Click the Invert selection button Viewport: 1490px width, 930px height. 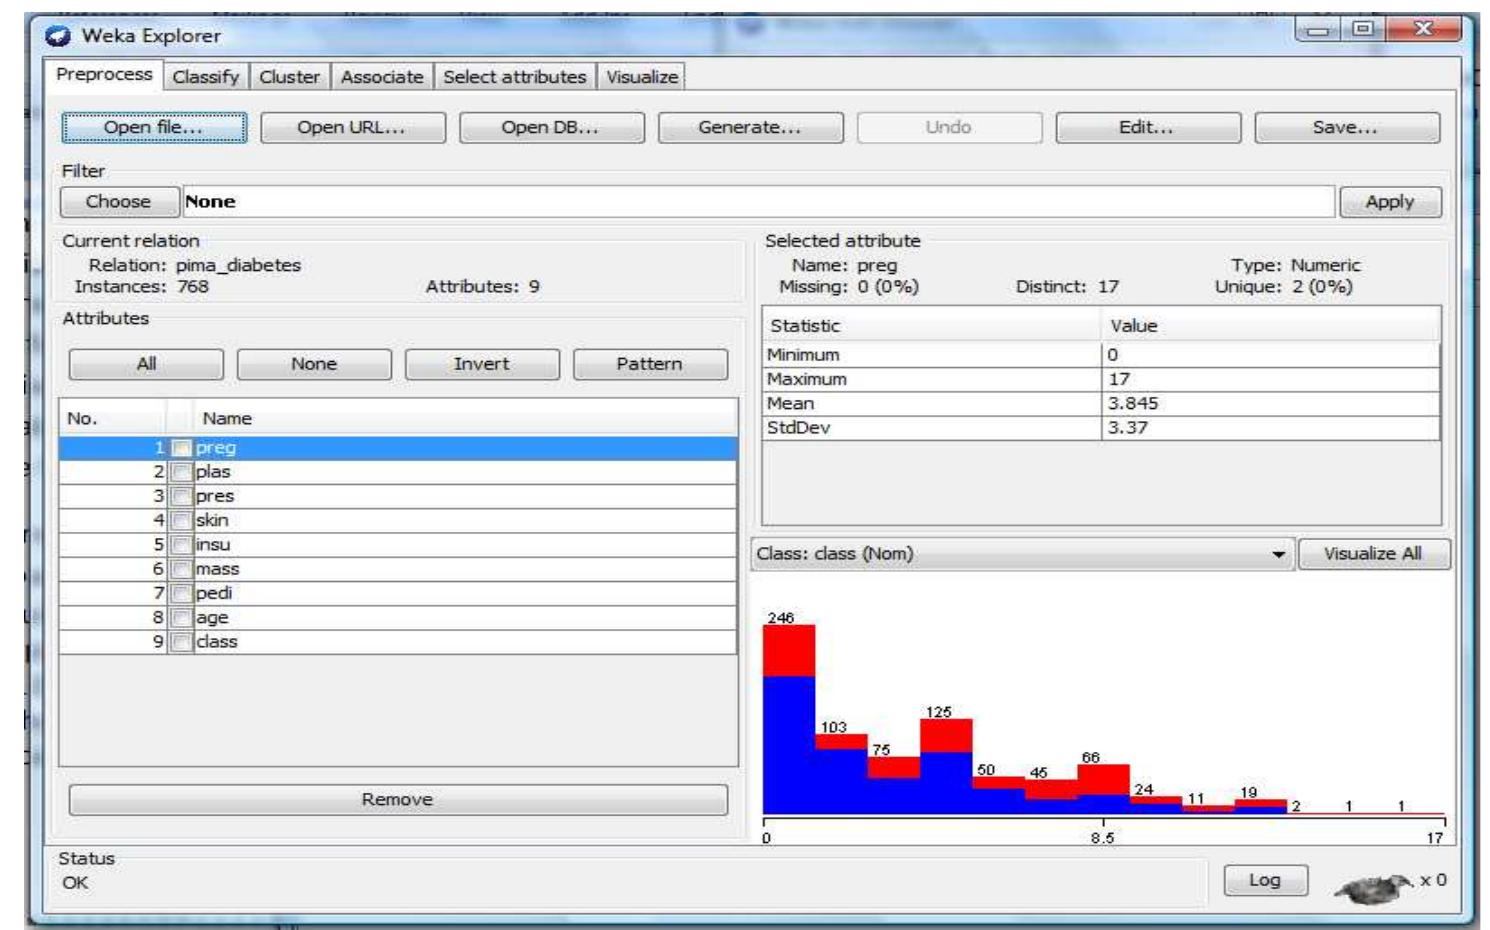click(482, 365)
